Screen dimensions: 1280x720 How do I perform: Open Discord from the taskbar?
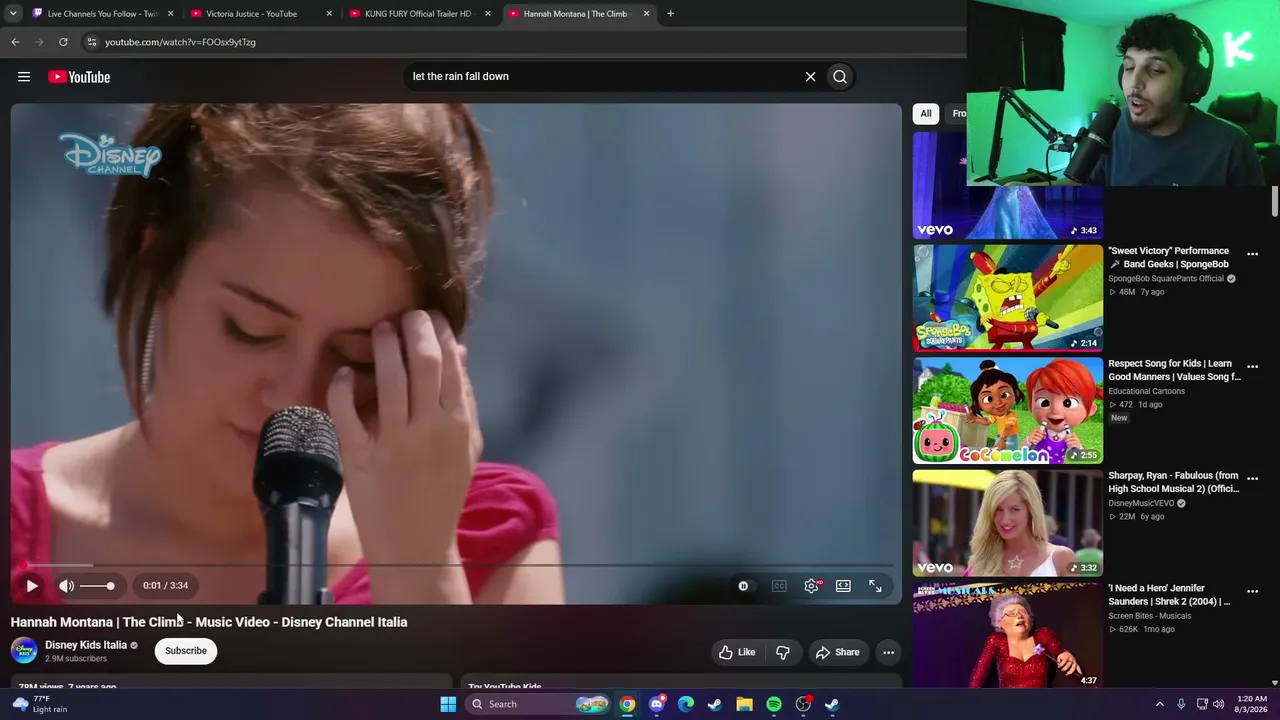point(657,704)
